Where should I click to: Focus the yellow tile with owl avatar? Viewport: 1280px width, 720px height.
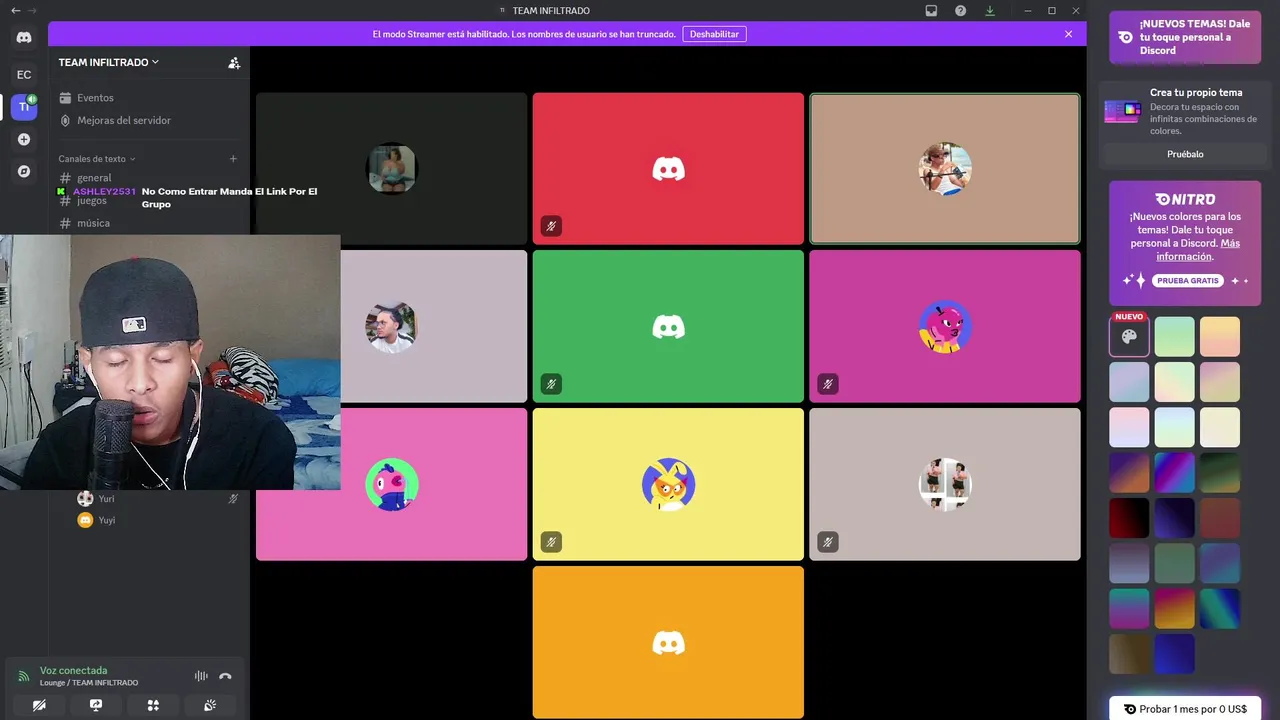click(x=668, y=484)
